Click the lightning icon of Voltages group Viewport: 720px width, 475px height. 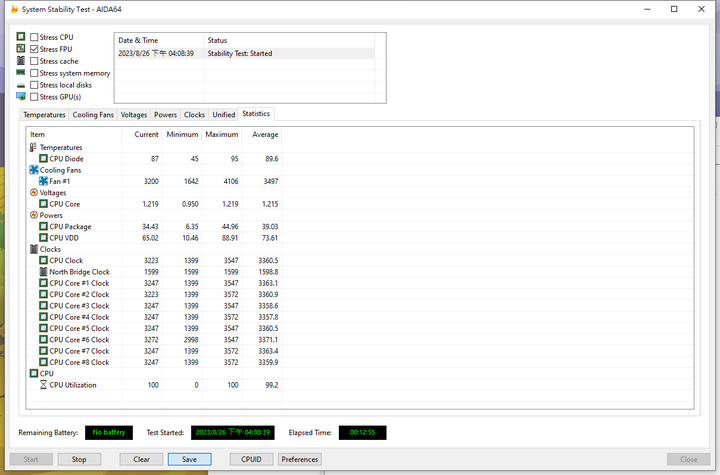point(34,192)
